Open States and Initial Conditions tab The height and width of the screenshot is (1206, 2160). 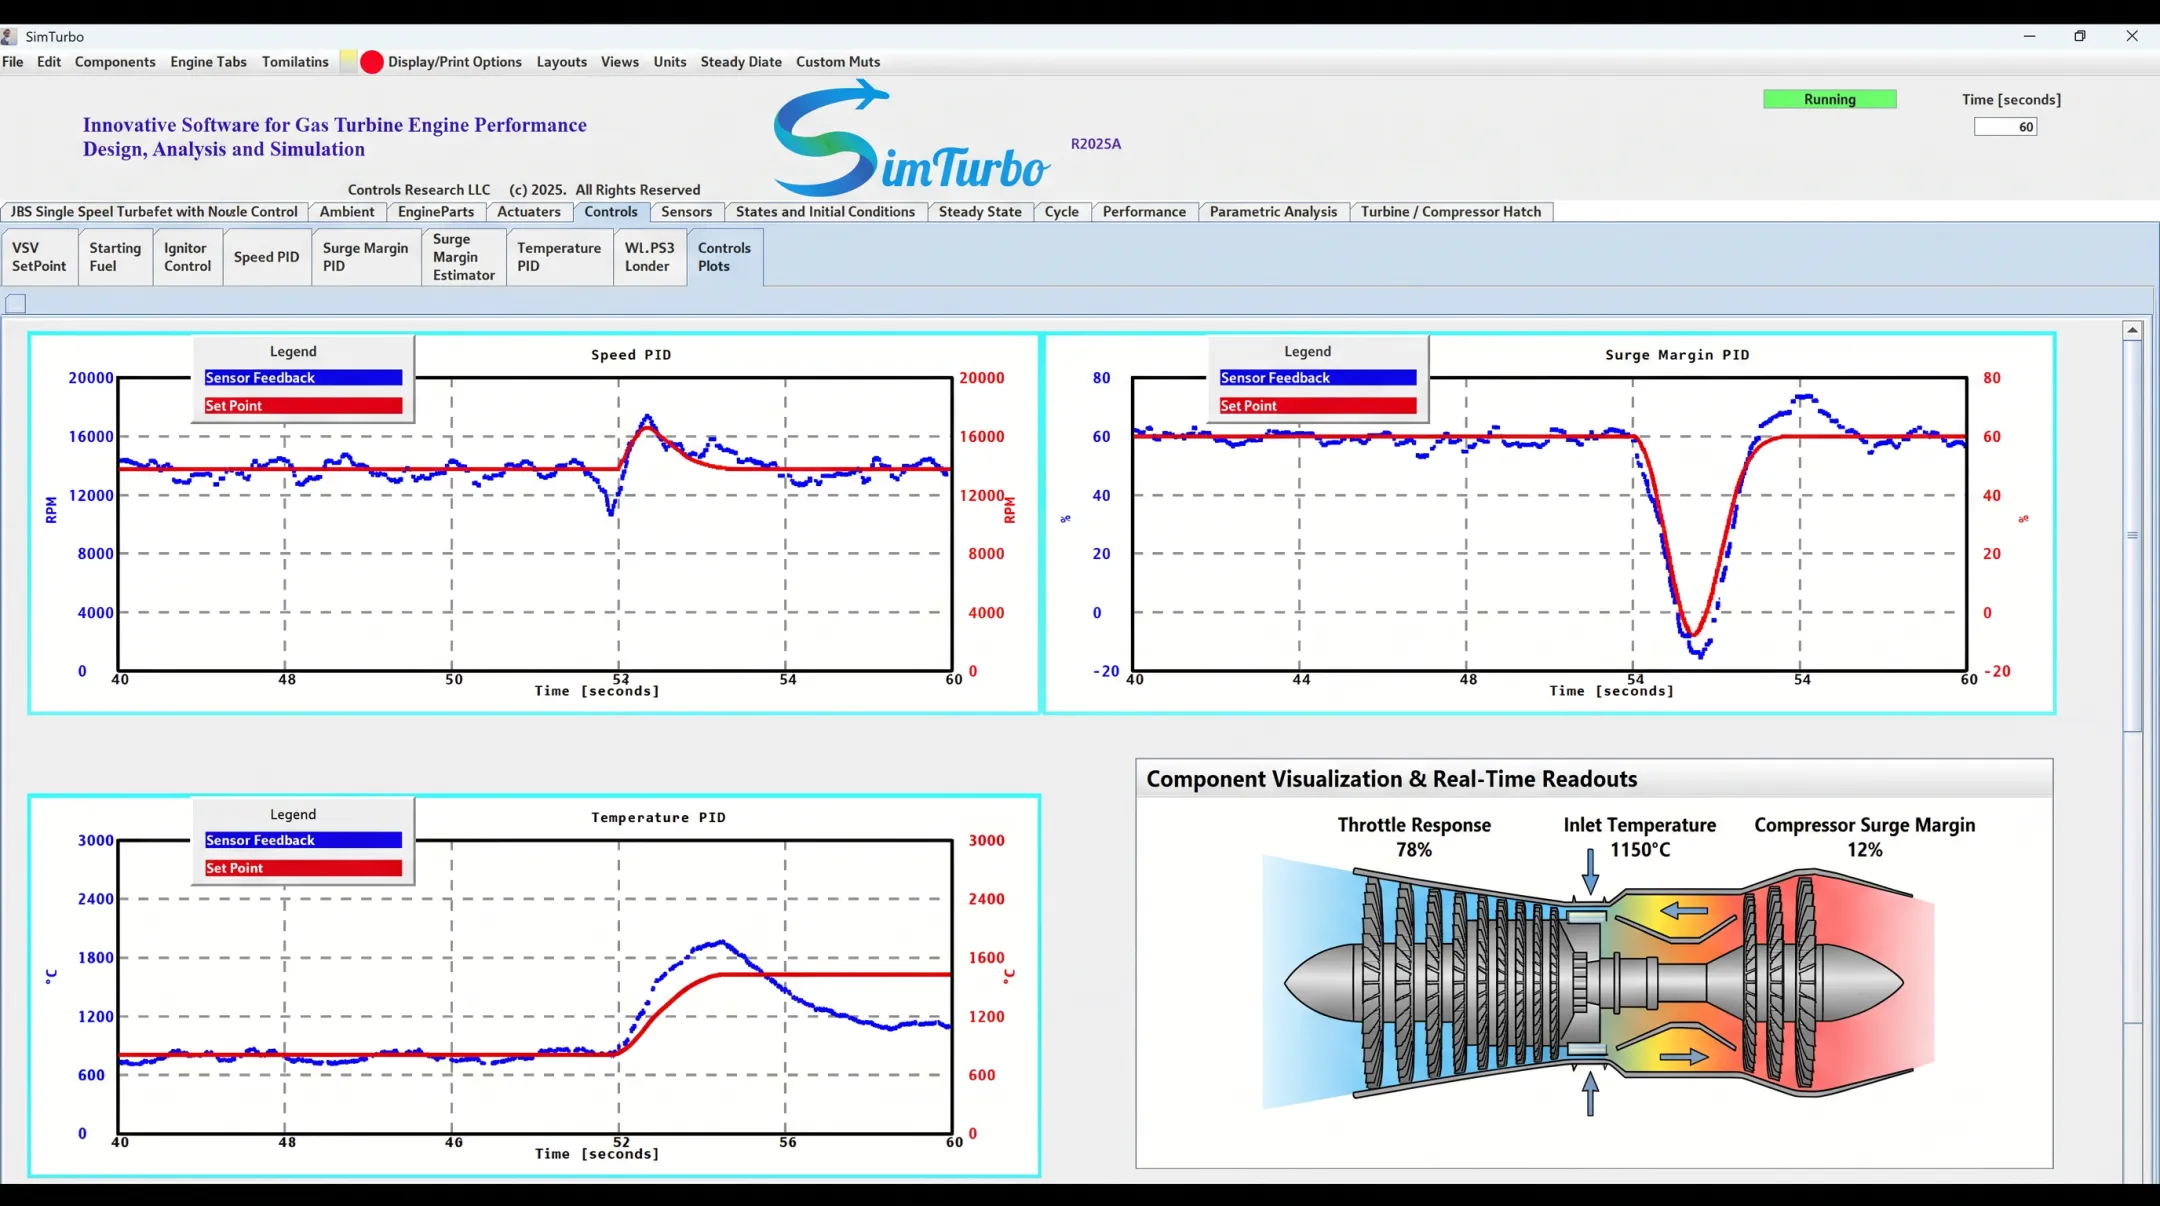click(825, 212)
